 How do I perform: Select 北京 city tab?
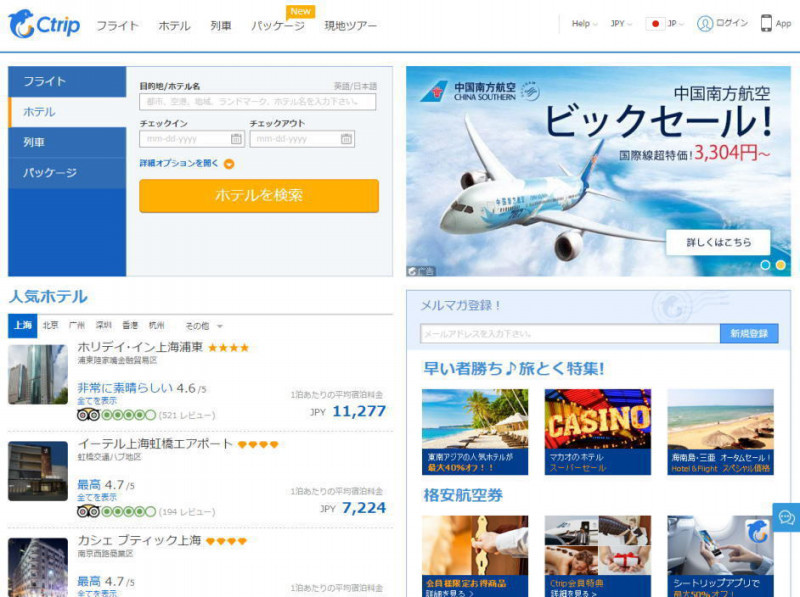pyautogui.click(x=50, y=326)
